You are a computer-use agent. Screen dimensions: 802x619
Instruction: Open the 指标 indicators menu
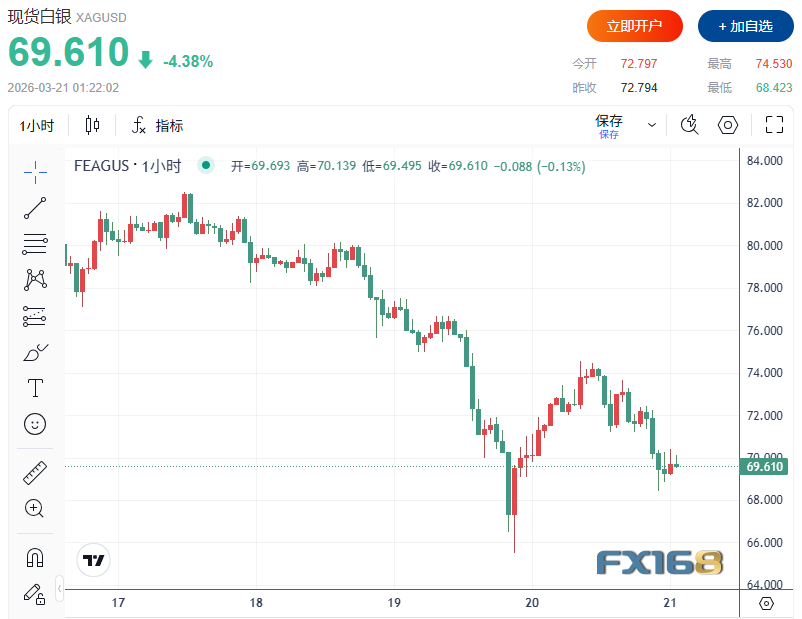pyautogui.click(x=157, y=125)
